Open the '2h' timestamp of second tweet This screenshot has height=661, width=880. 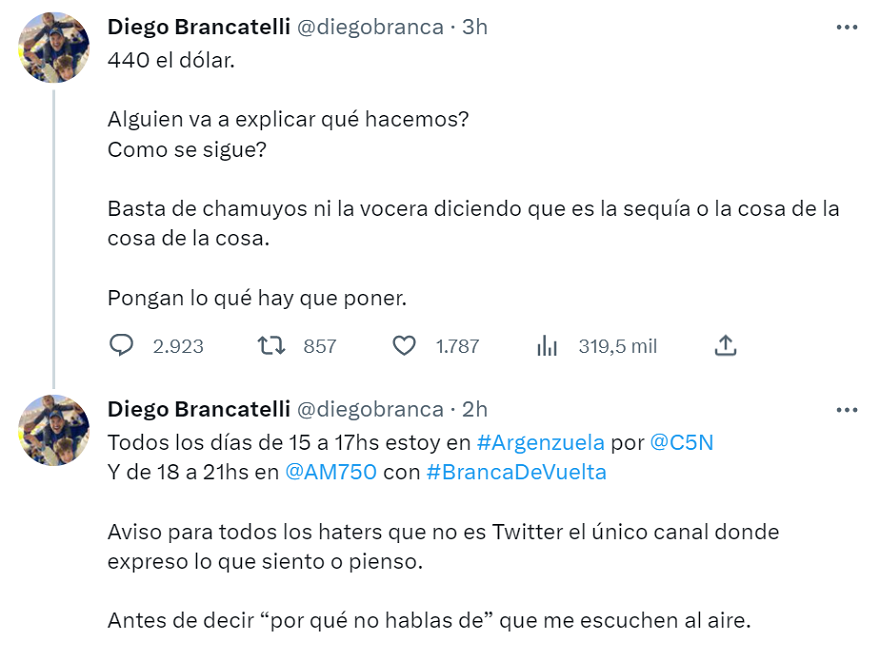click(x=475, y=409)
